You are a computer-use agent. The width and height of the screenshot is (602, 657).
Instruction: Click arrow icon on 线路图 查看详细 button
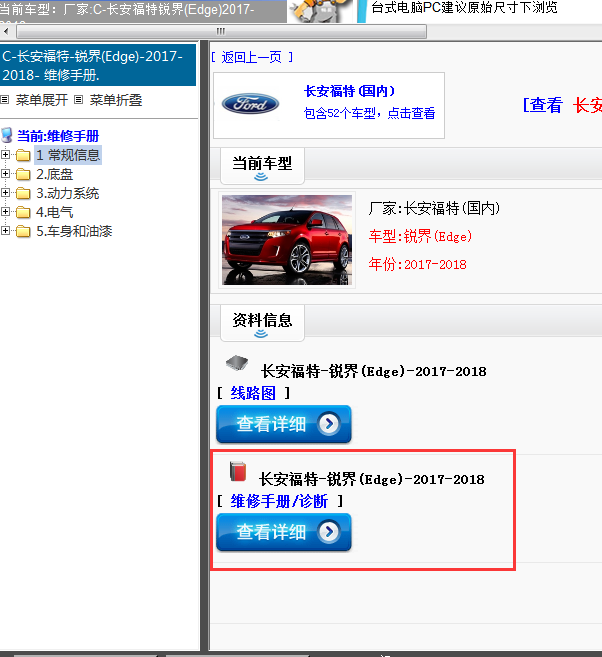329,424
